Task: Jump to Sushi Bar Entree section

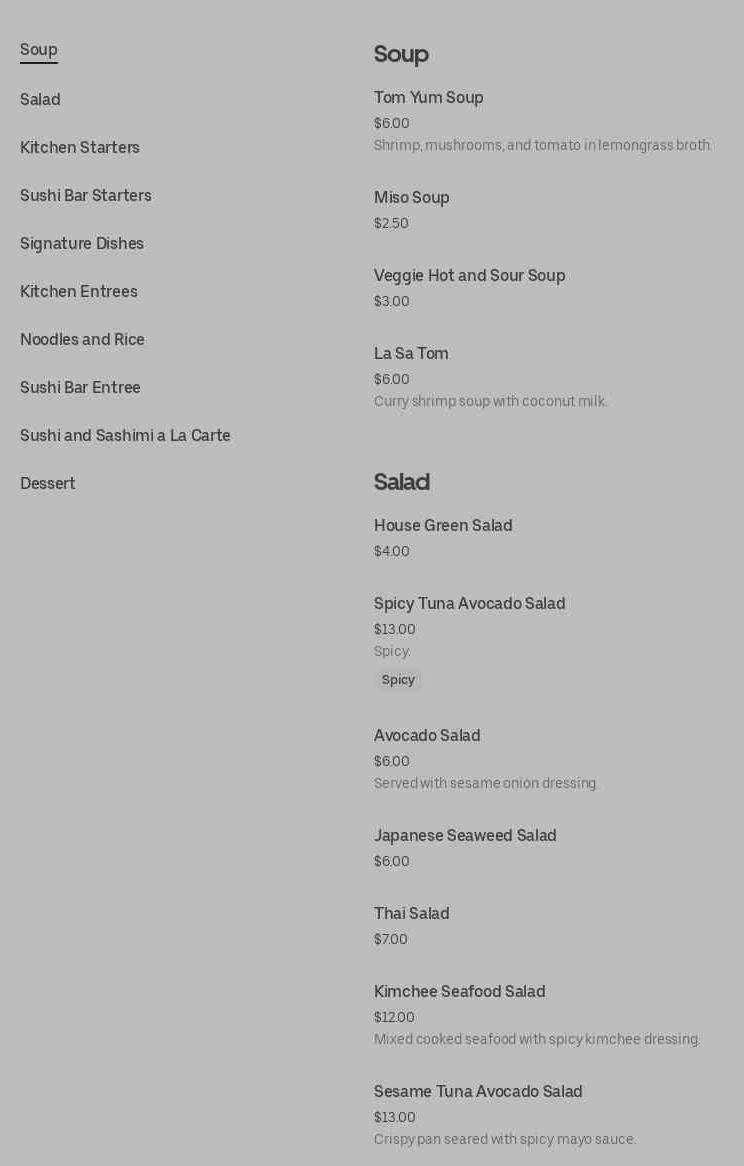Action: tap(80, 388)
